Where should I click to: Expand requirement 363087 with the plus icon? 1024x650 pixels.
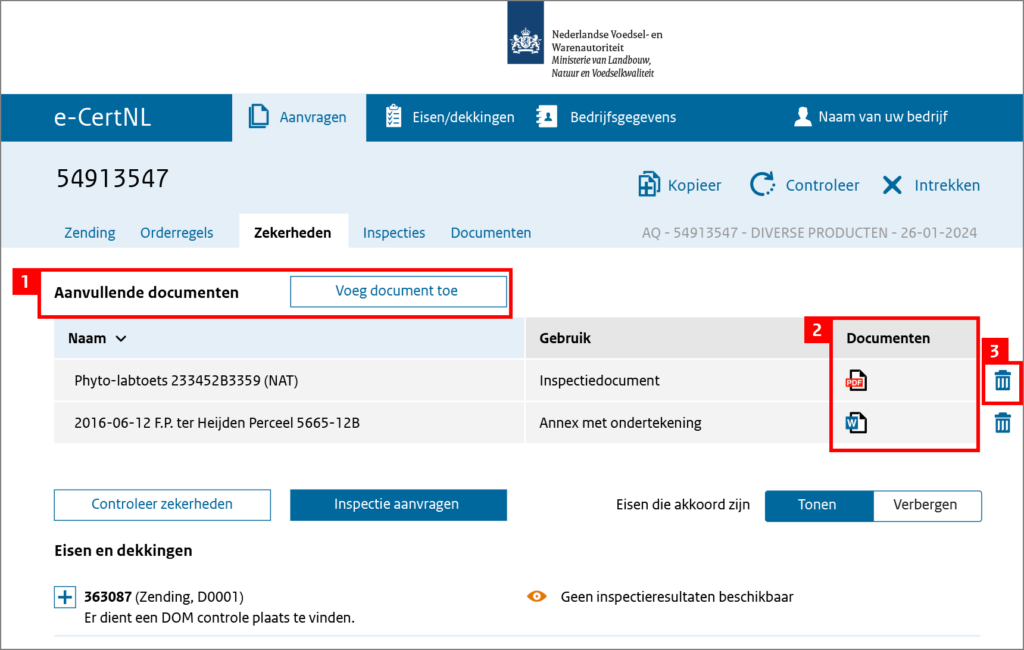tap(64, 596)
